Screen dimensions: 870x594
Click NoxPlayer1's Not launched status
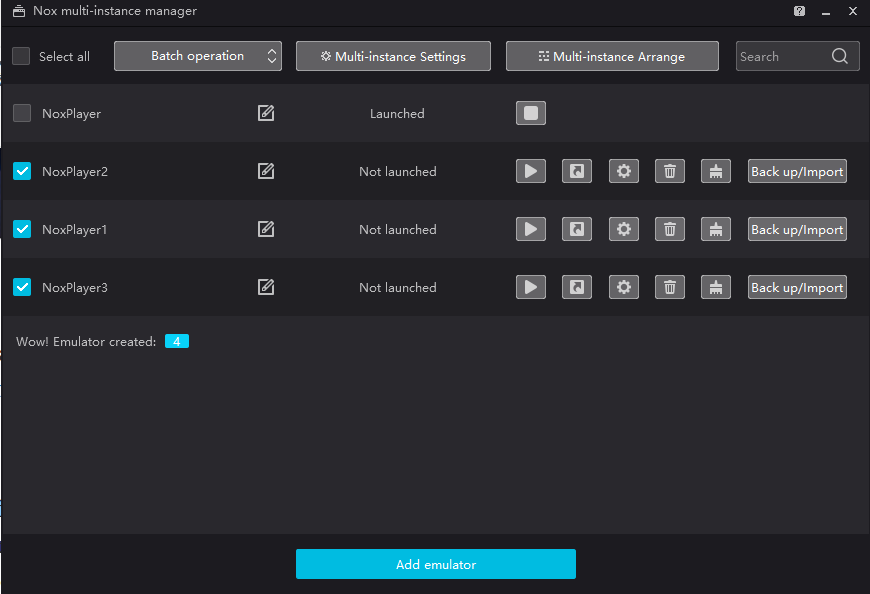pos(398,230)
